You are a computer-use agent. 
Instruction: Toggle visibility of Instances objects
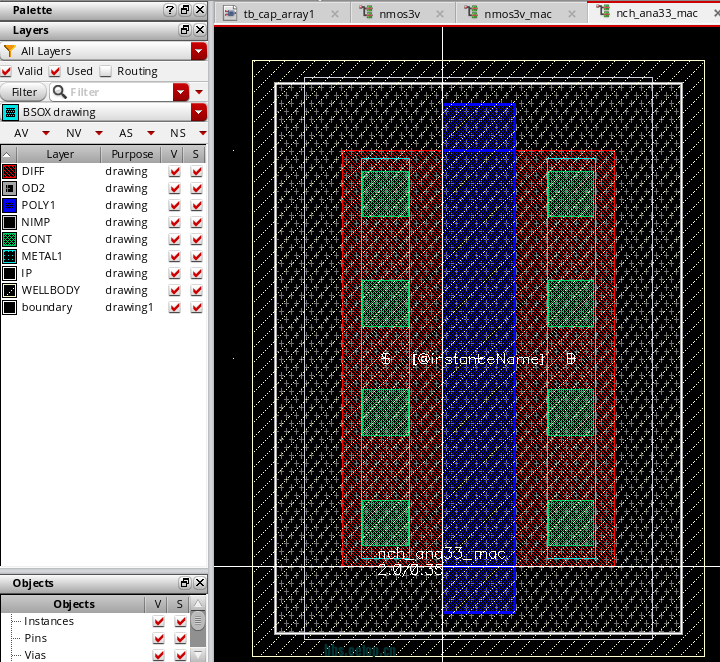pos(159,621)
